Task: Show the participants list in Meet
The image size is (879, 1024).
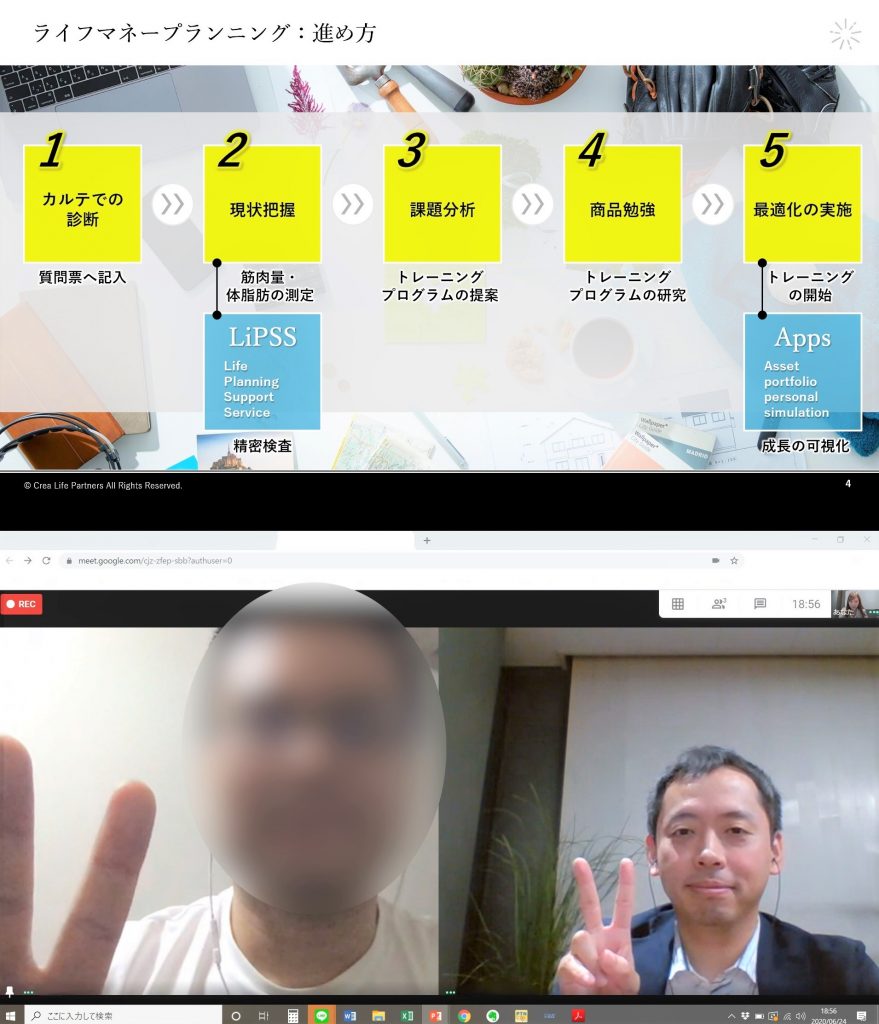Action: tap(718, 604)
